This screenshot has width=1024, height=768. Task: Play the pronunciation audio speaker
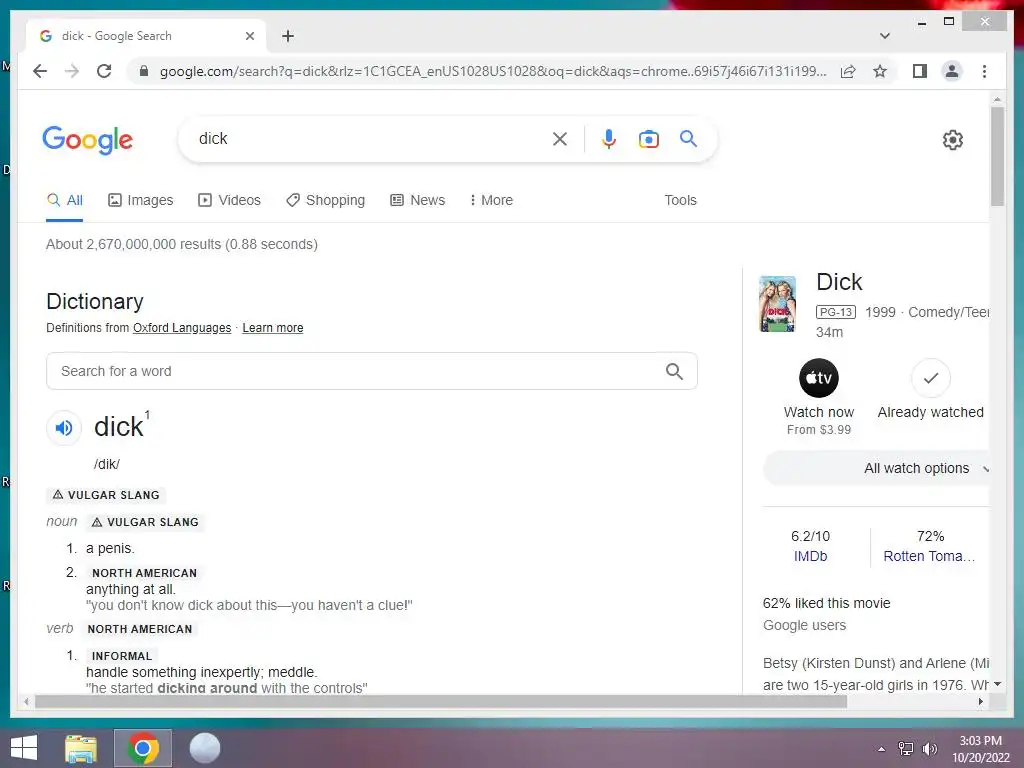click(64, 428)
